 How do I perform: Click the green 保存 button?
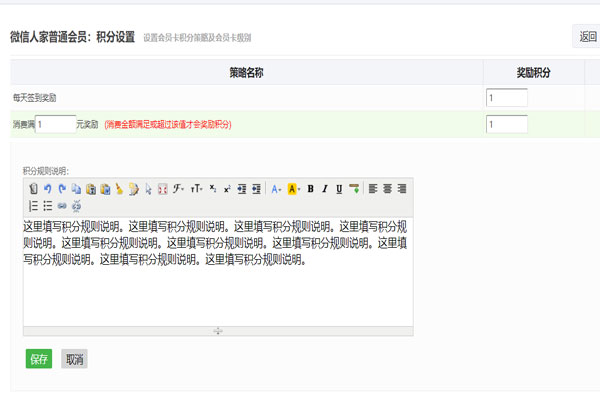39,359
